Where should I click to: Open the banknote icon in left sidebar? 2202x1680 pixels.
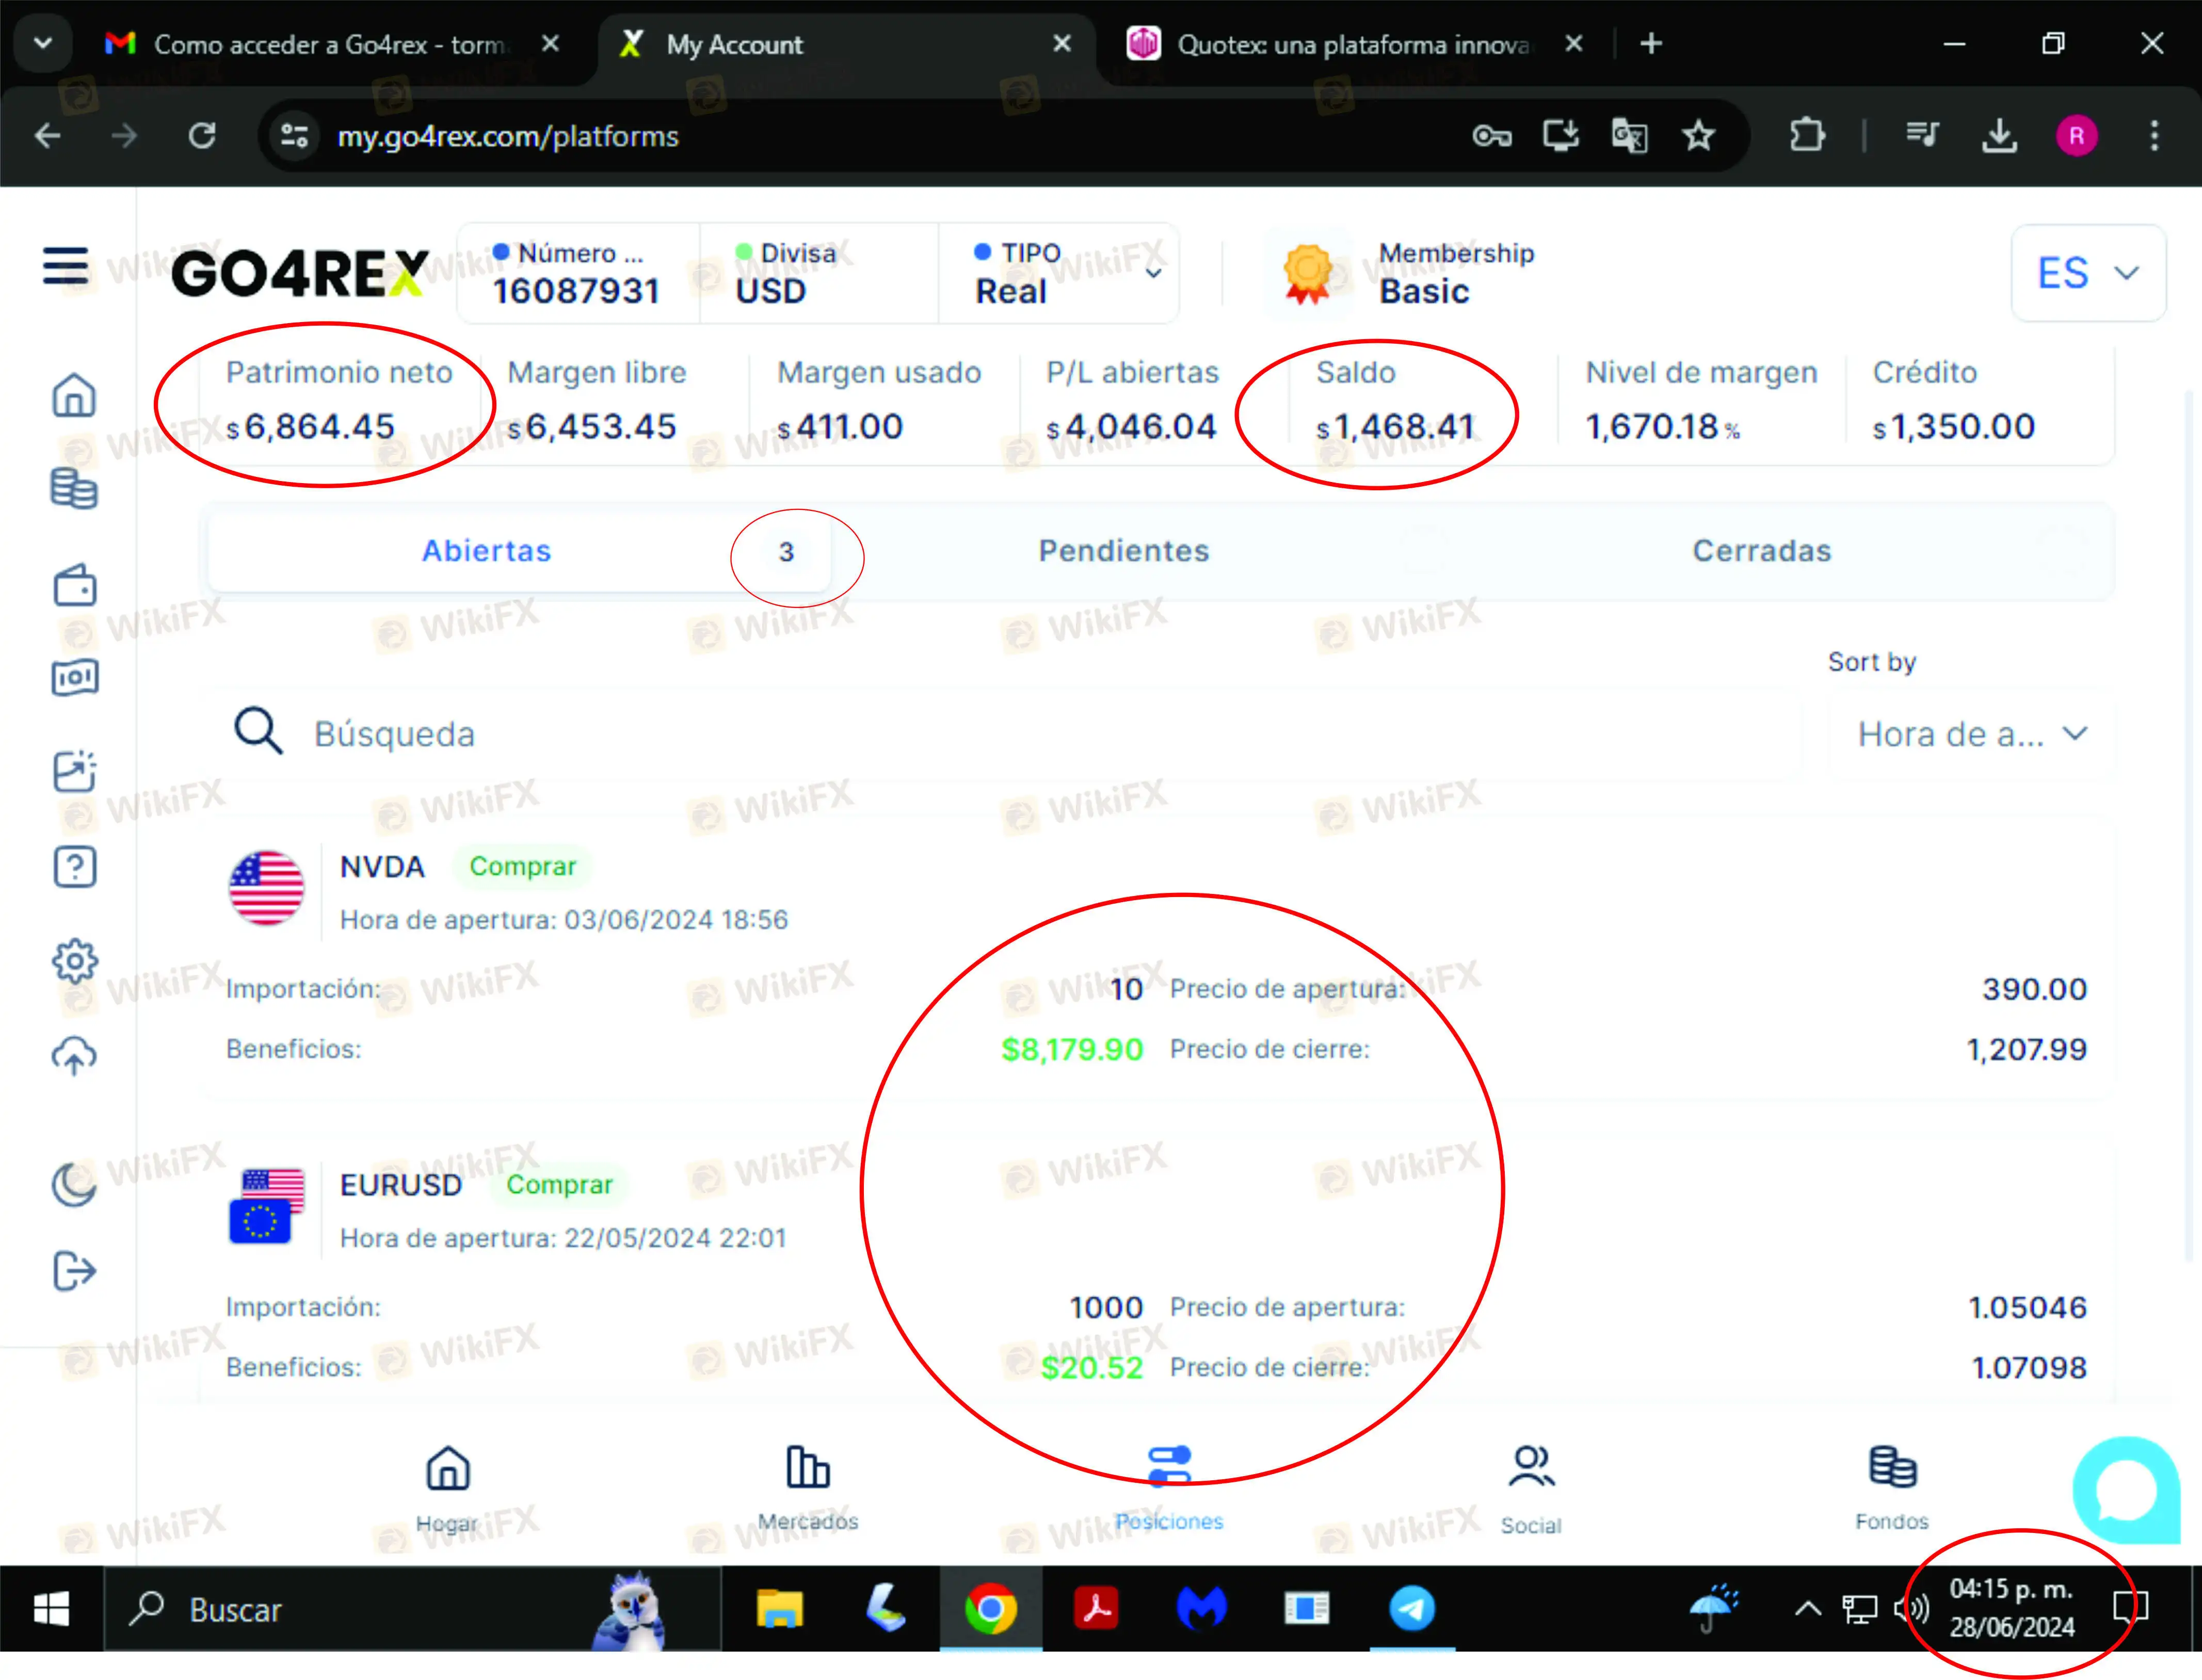[75, 678]
